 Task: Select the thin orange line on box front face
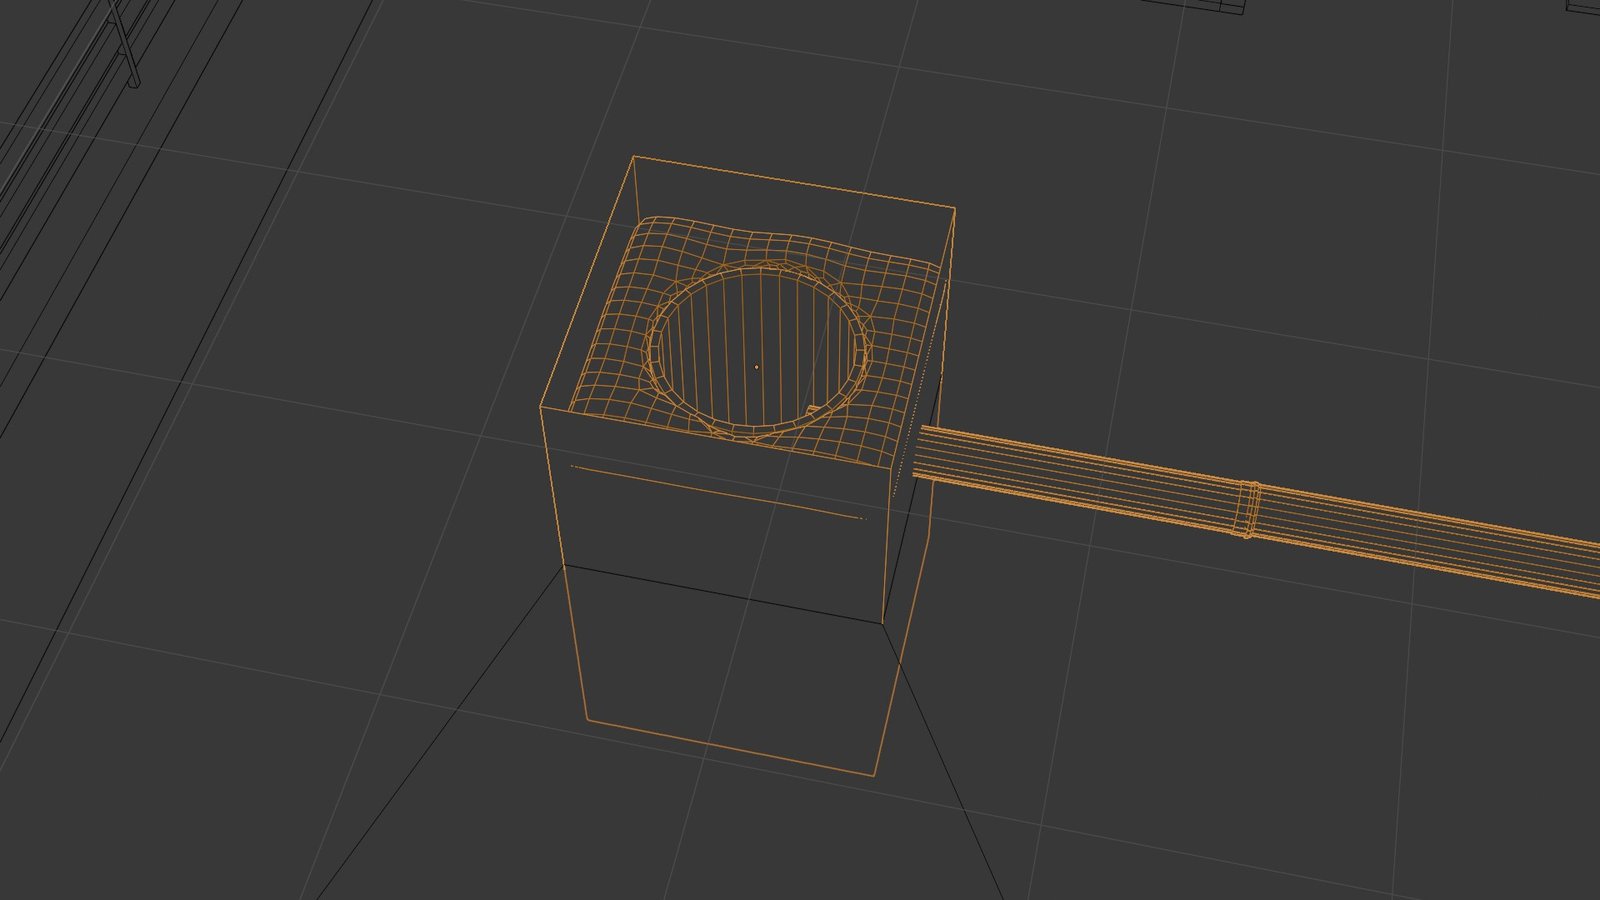(x=716, y=492)
